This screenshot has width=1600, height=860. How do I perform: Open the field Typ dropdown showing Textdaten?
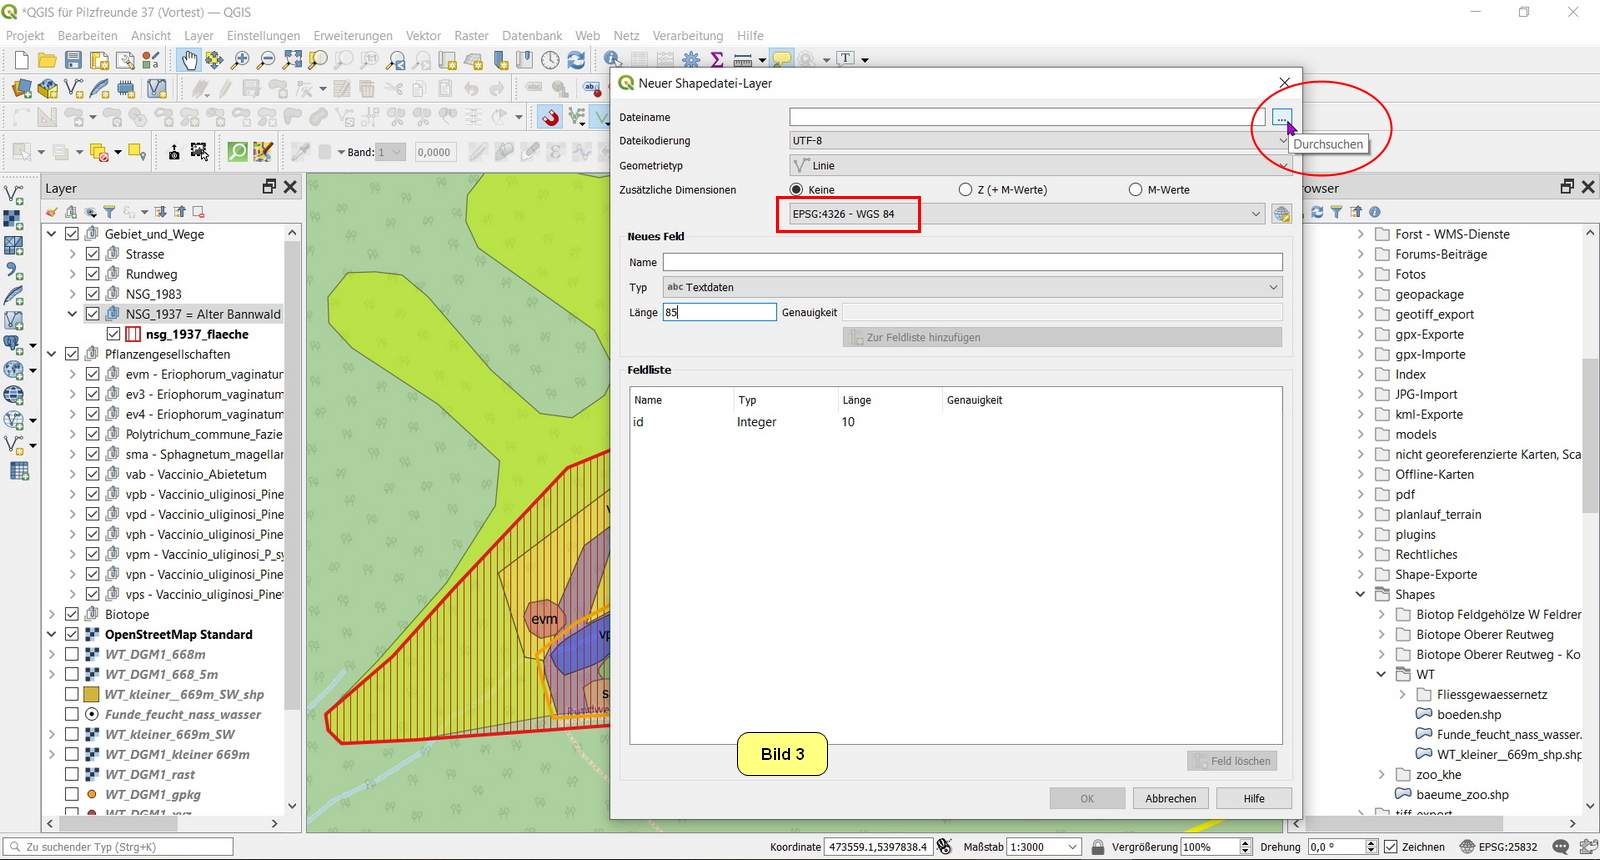(x=972, y=287)
